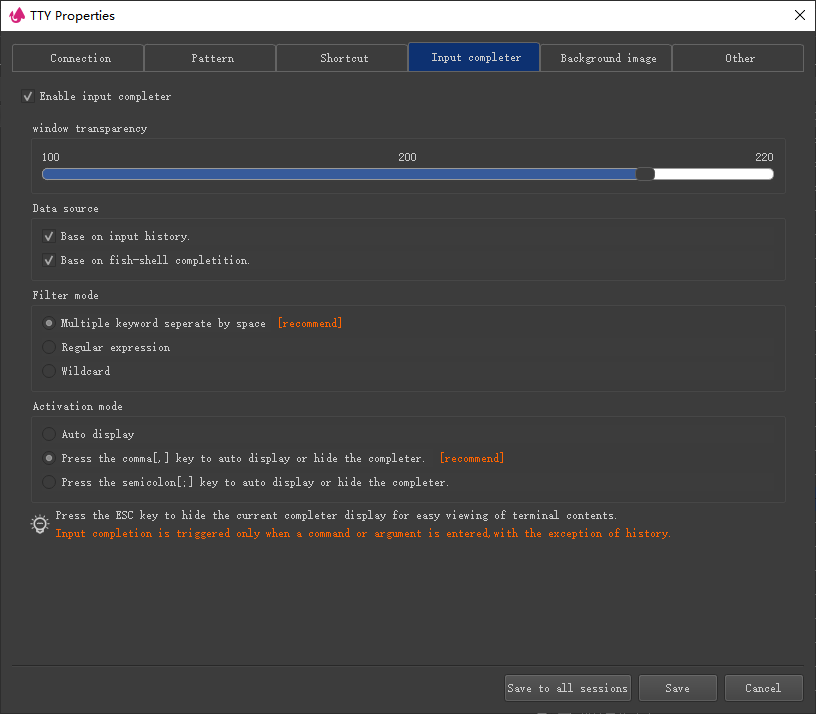
Task: Uncheck Base on fish-shell completion
Action: point(49,261)
